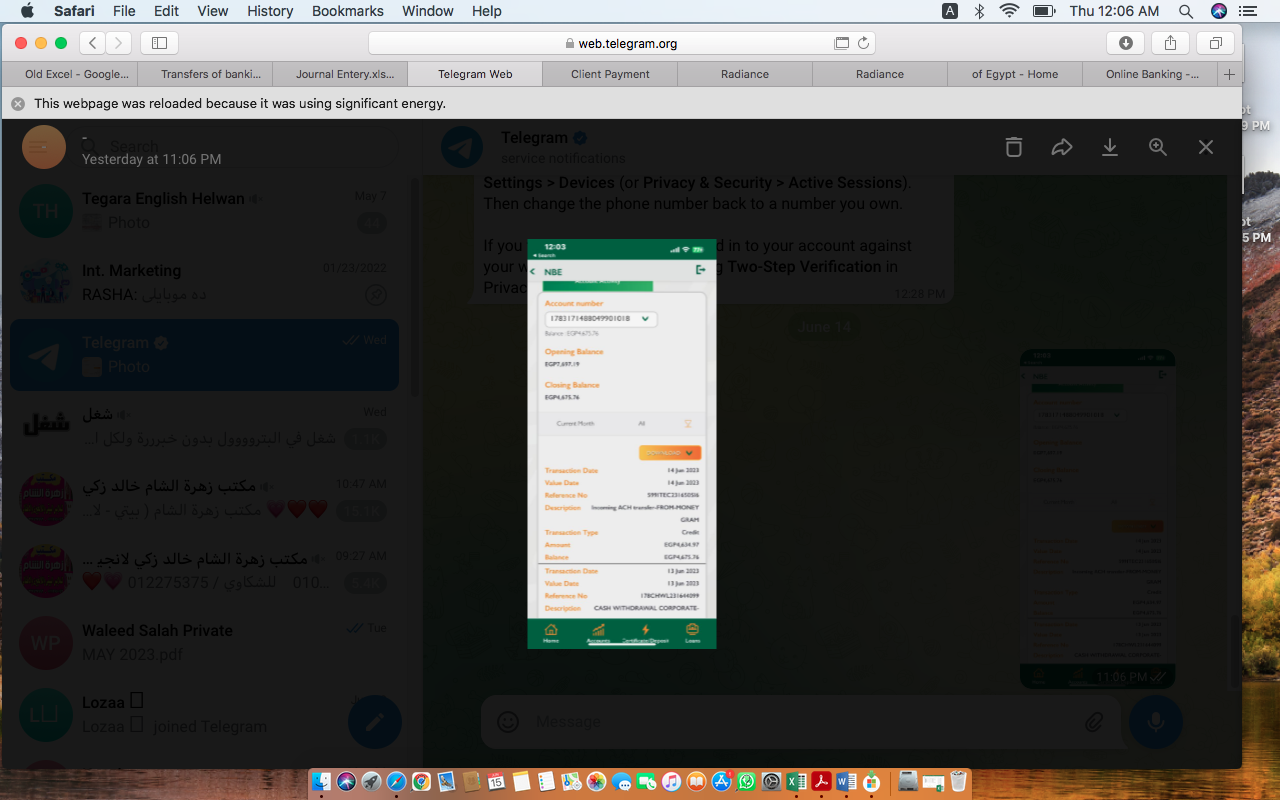
Task: Close the media viewer with the X
Action: click(x=1206, y=147)
